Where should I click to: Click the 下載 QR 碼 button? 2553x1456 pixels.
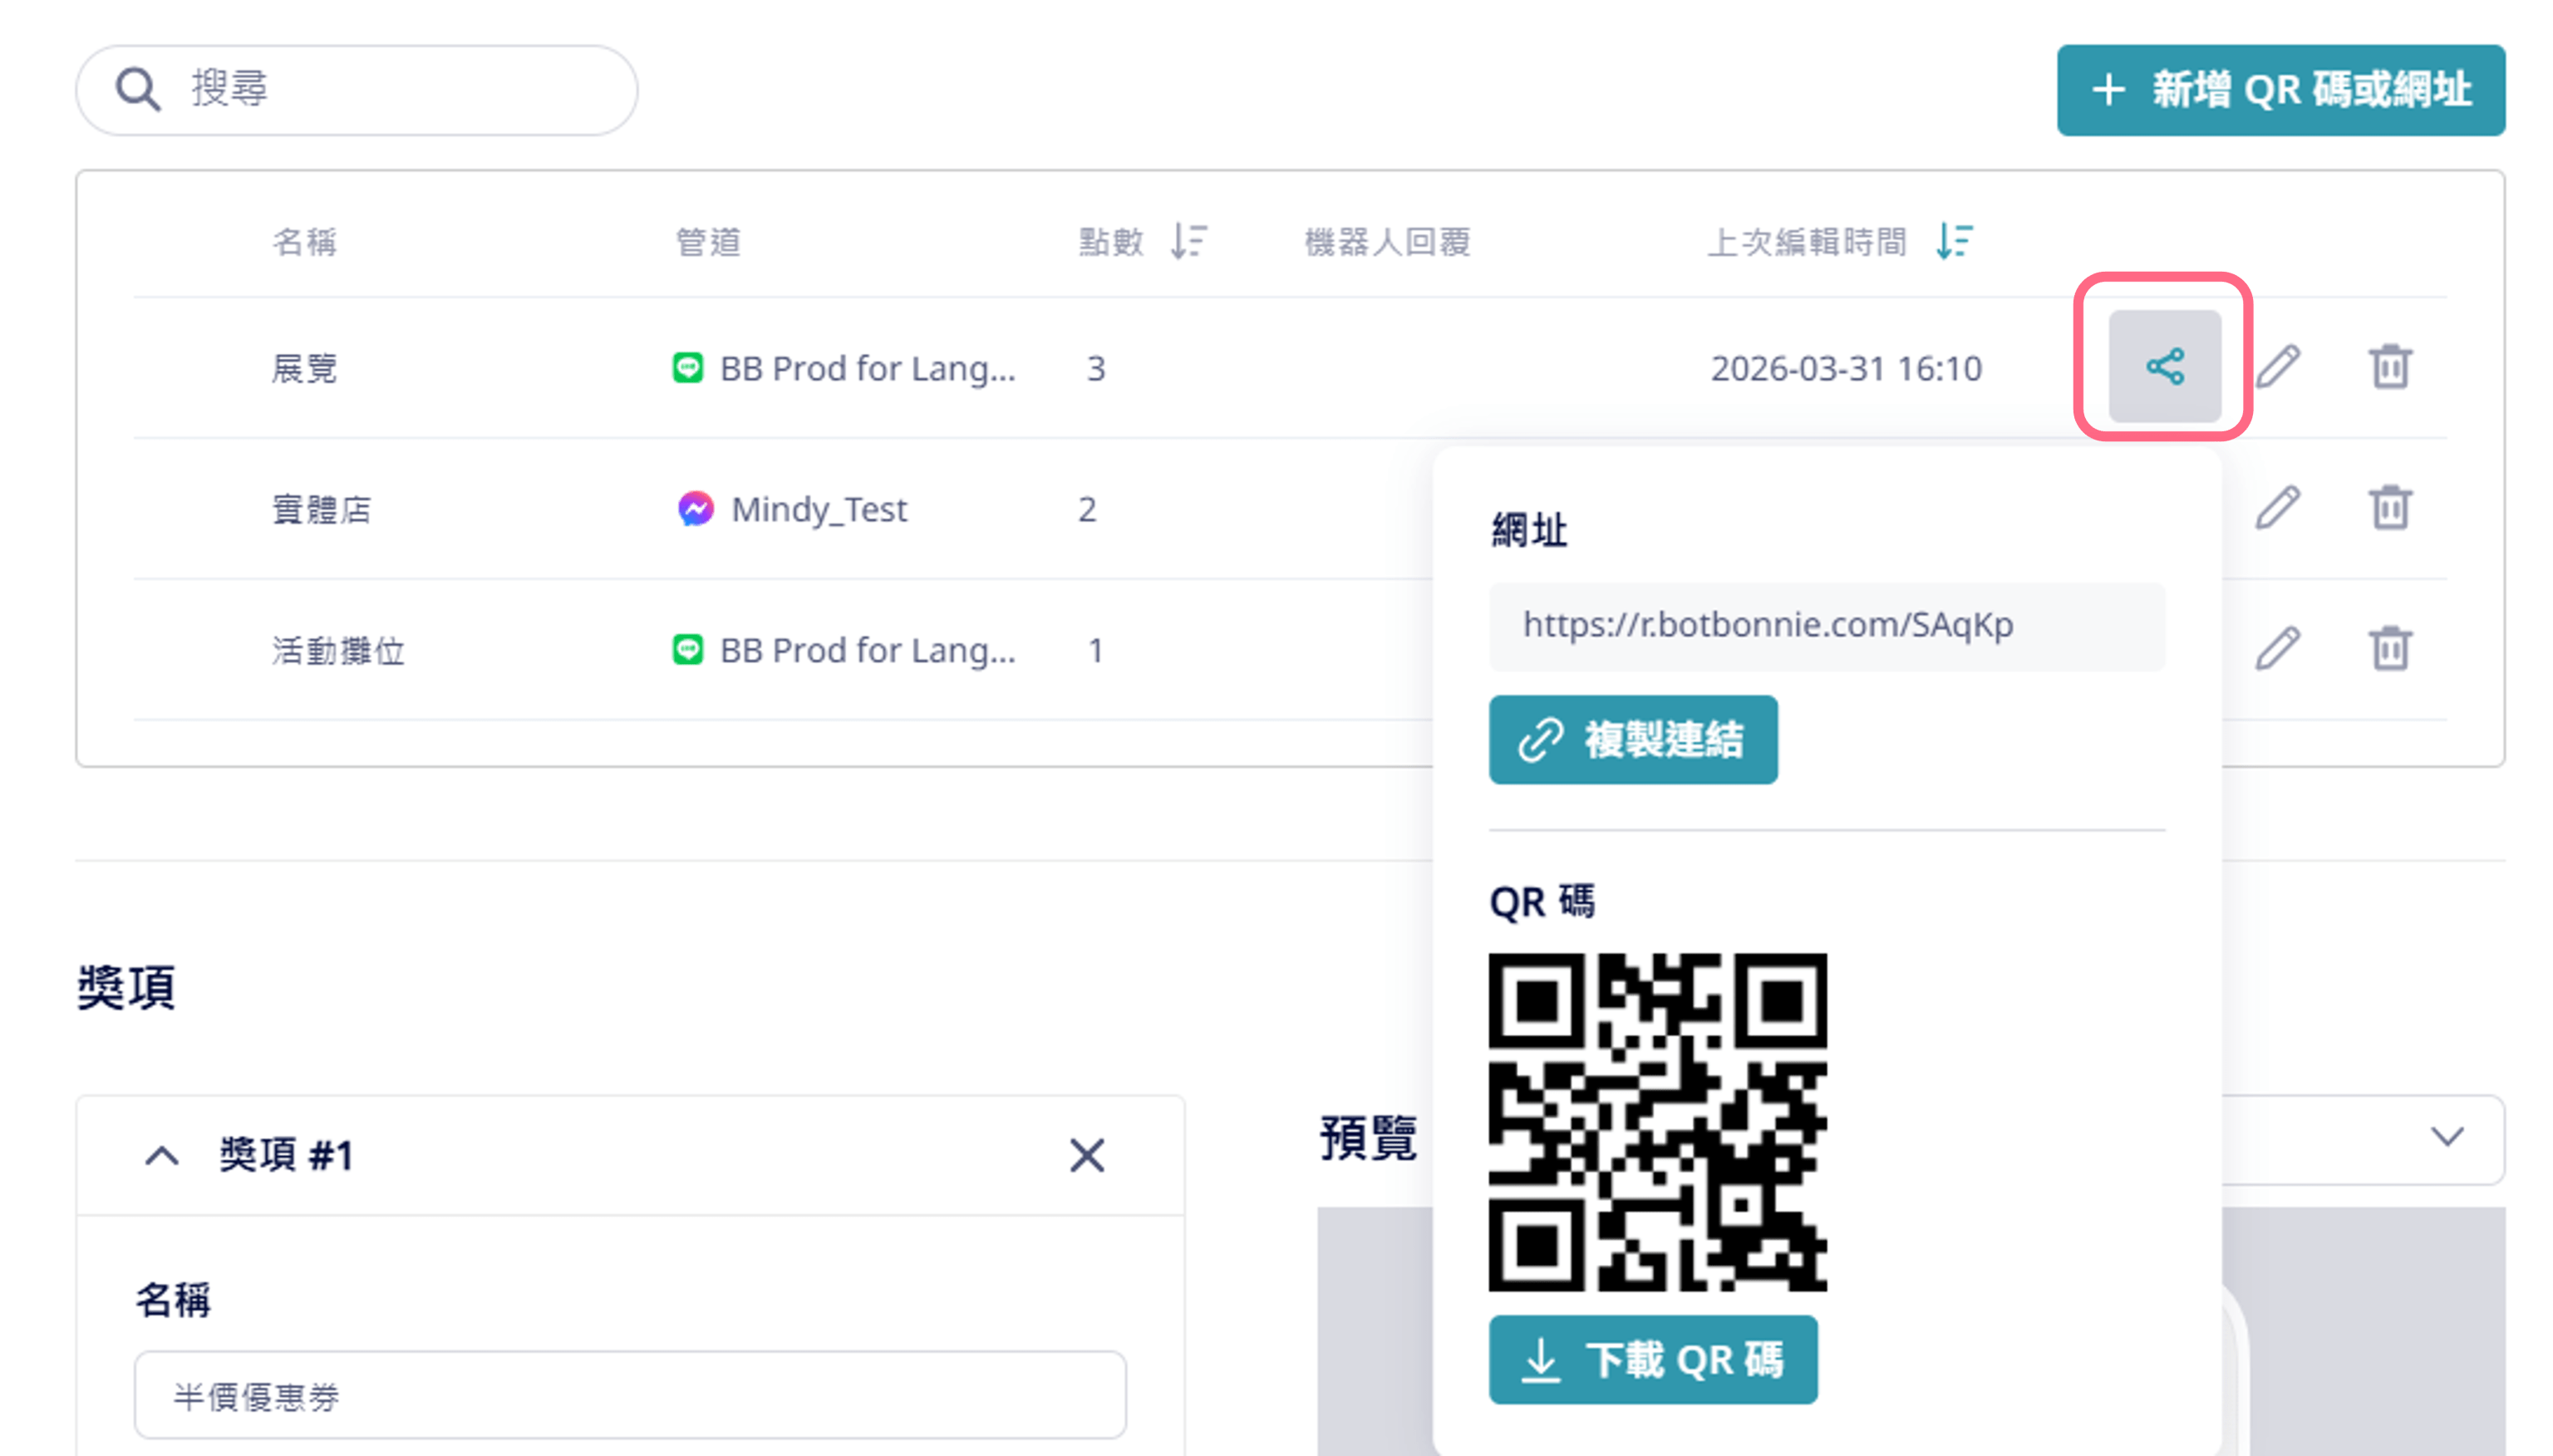(1652, 1360)
